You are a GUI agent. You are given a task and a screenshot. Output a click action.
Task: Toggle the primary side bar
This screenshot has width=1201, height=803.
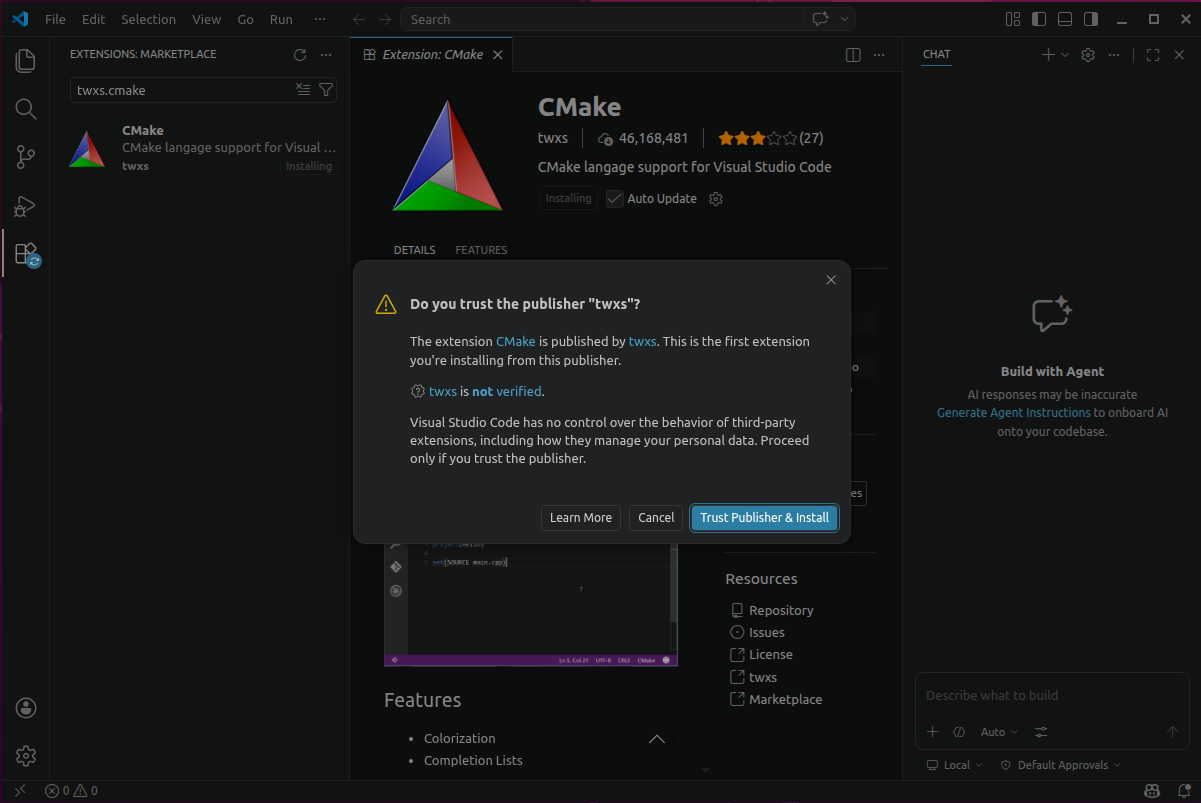1039,19
